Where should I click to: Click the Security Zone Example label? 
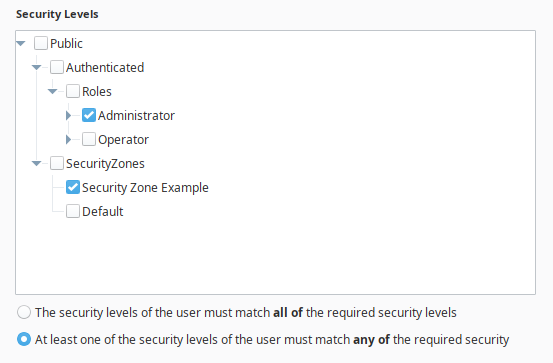coord(145,188)
